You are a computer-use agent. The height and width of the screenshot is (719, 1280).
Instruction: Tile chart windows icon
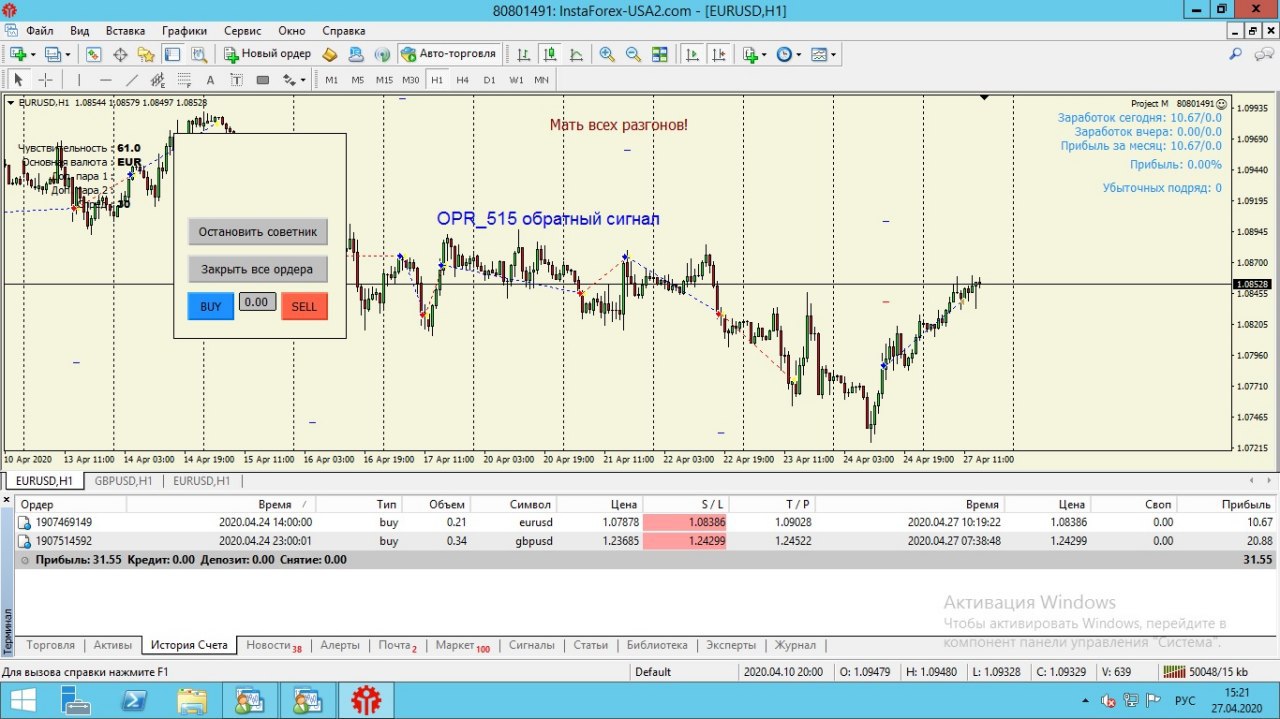point(659,54)
